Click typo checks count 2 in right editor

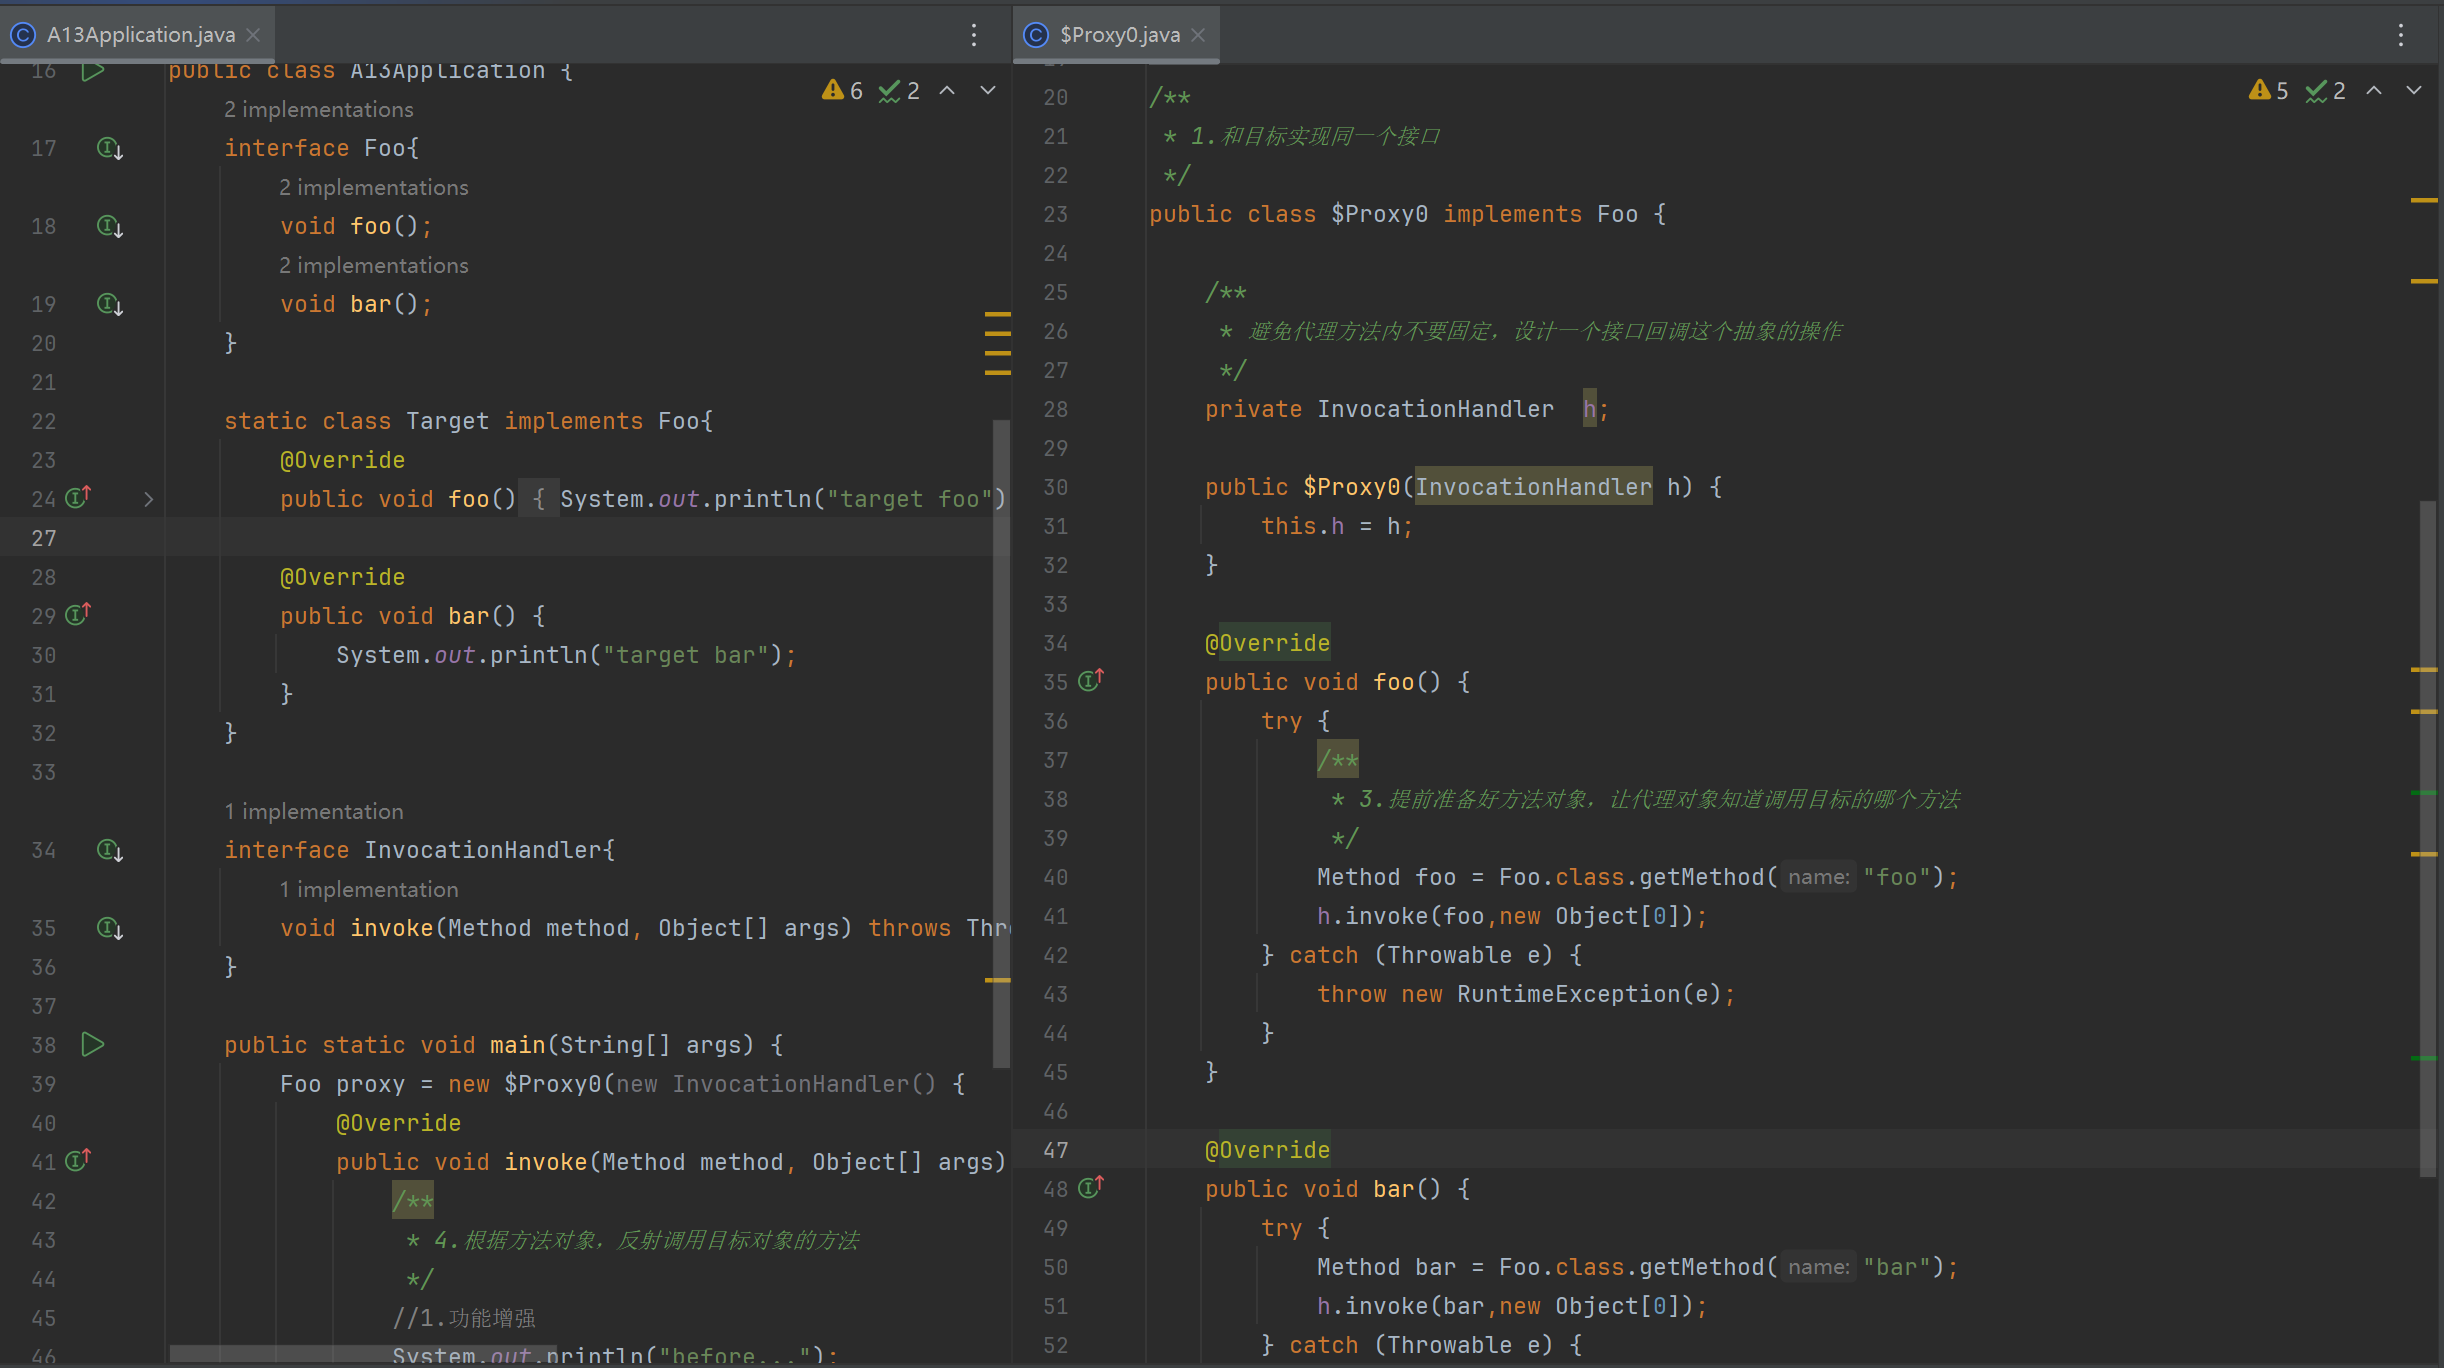click(2326, 91)
